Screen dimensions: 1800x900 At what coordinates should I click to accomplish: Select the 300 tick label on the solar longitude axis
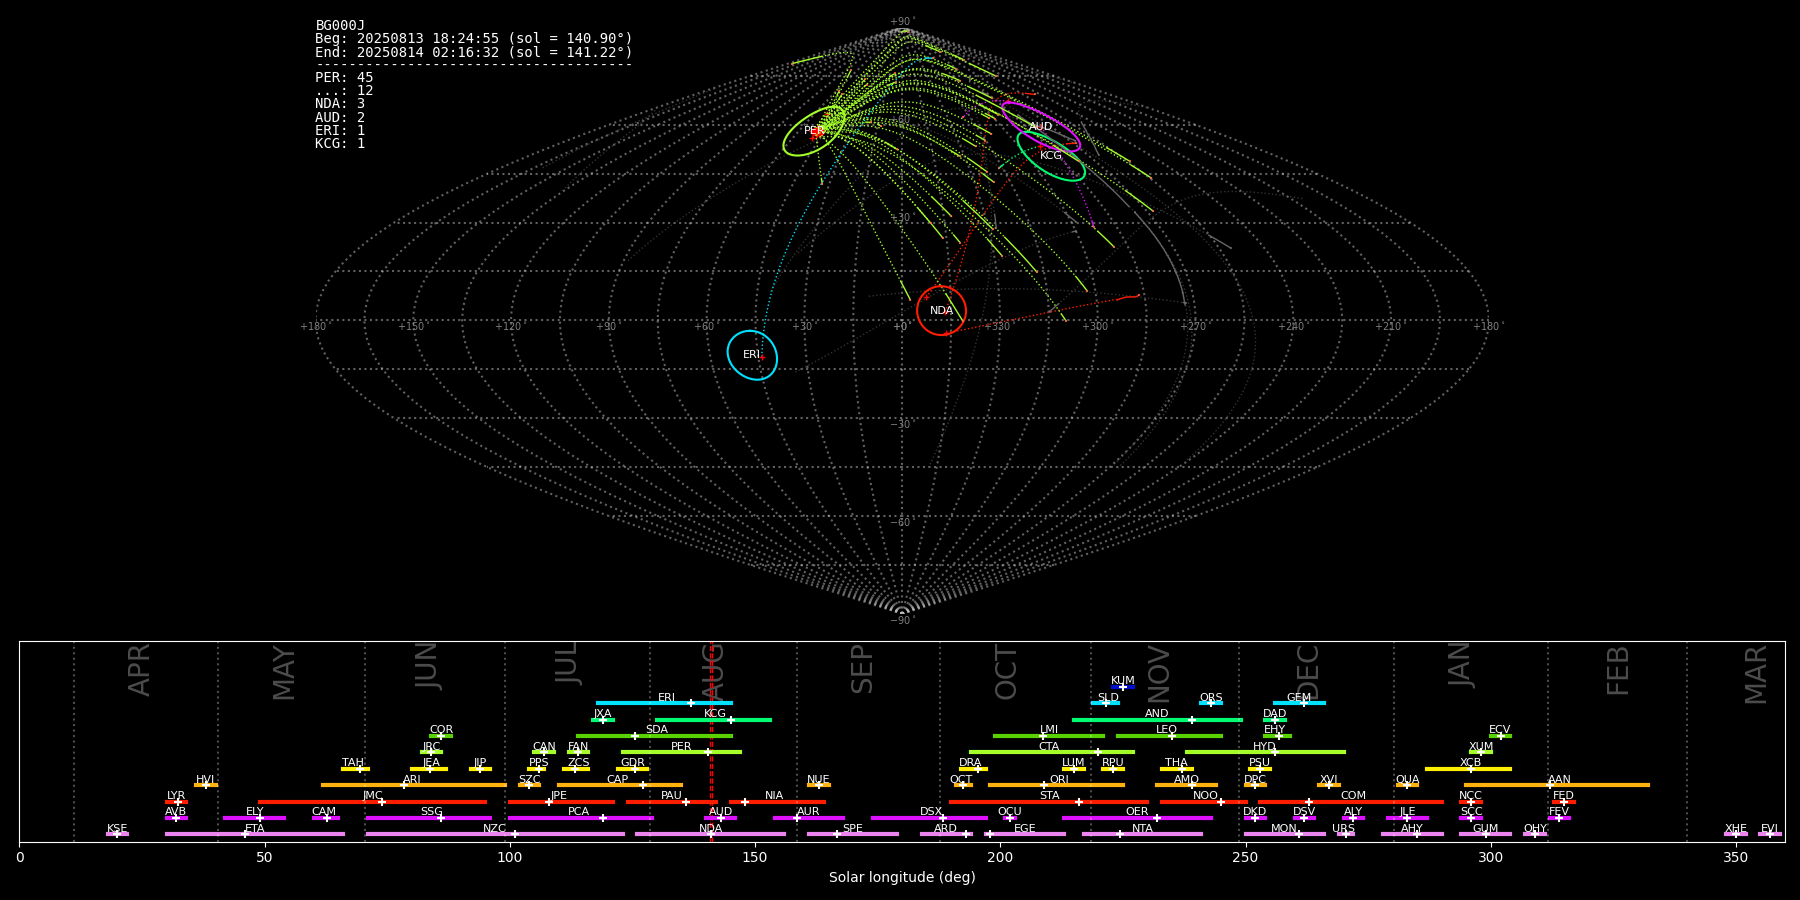click(x=1490, y=858)
